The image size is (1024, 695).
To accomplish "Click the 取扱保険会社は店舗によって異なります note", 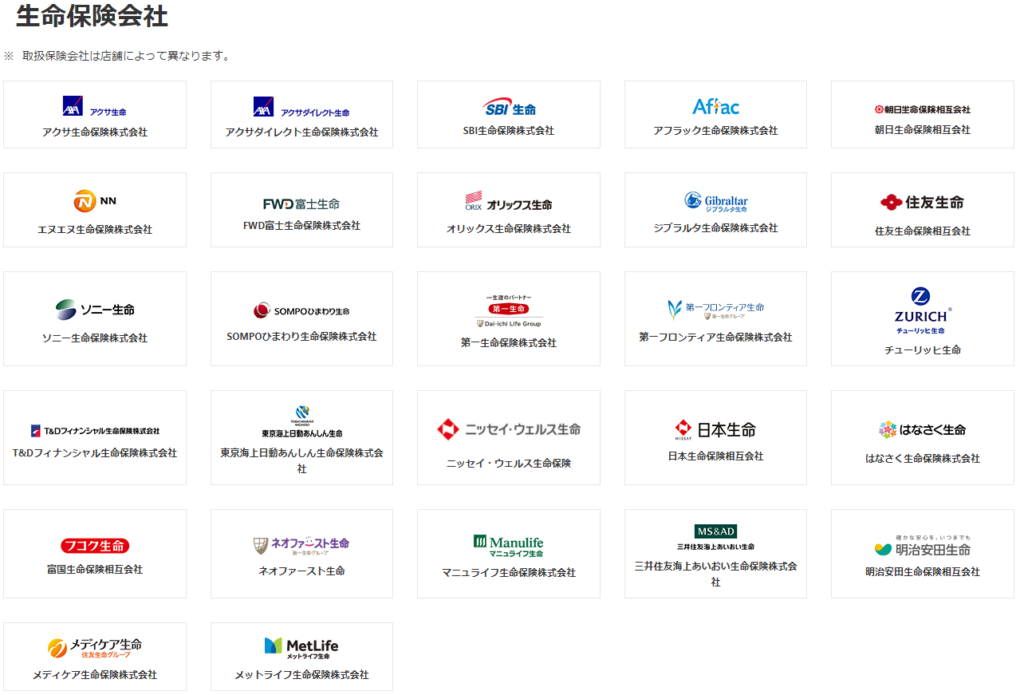I will [125, 56].
